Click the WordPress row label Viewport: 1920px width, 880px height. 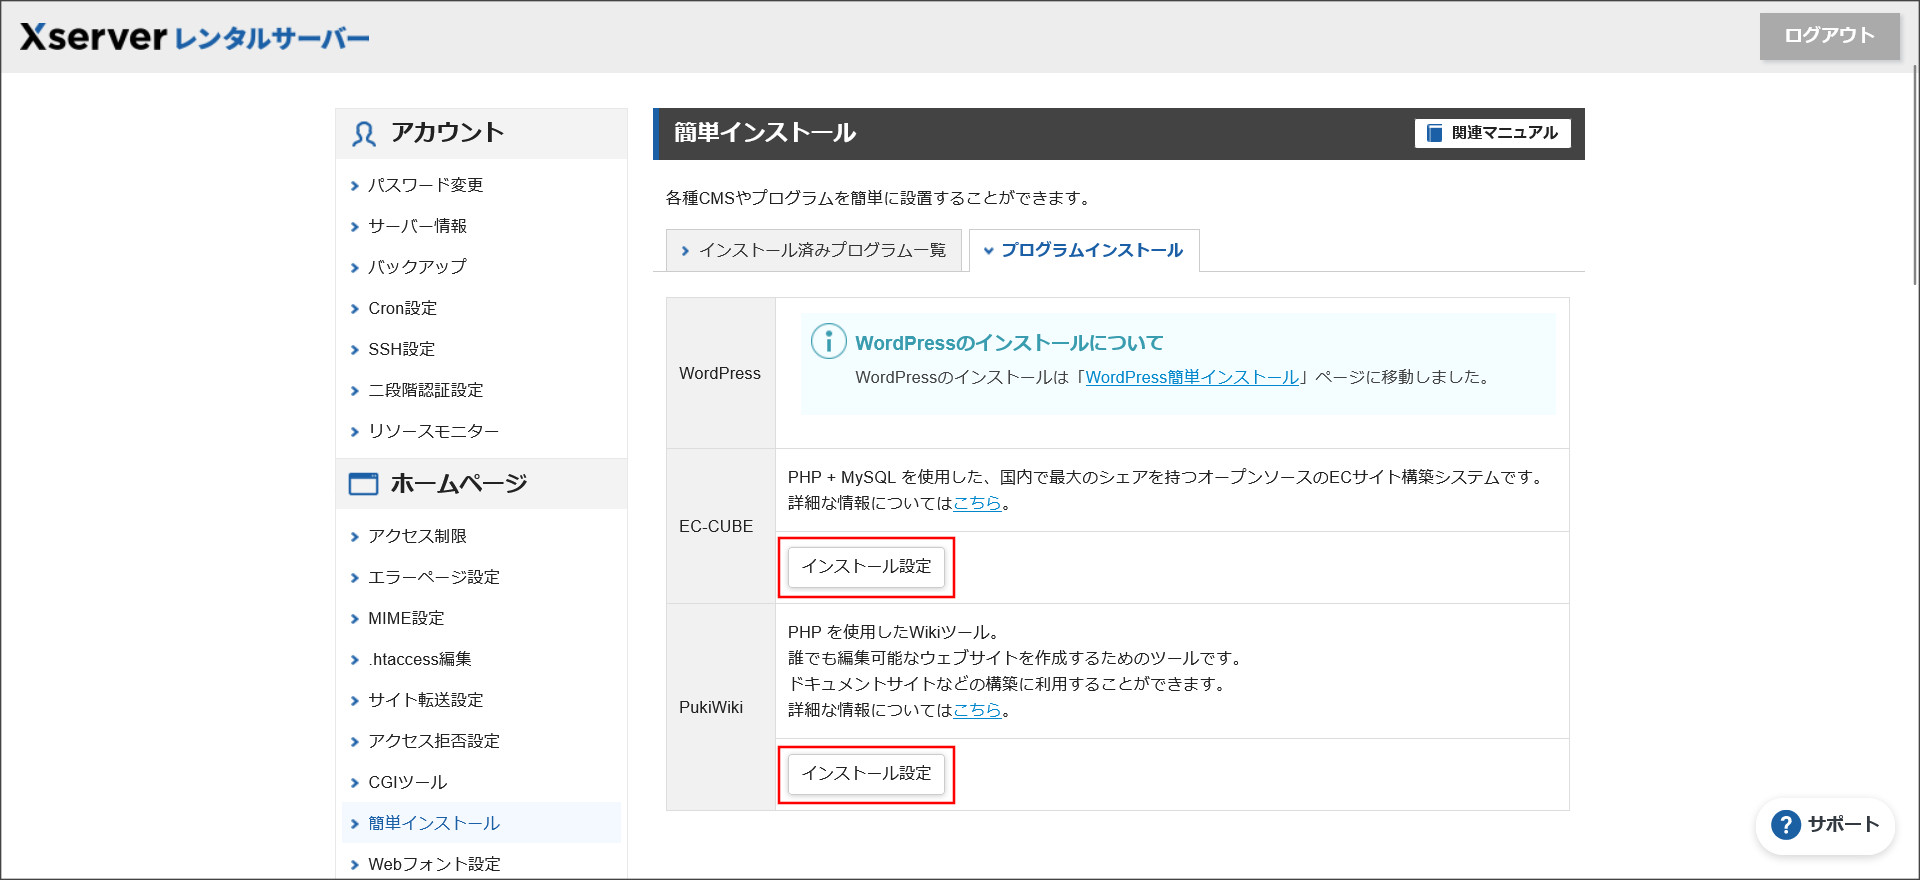click(x=720, y=373)
